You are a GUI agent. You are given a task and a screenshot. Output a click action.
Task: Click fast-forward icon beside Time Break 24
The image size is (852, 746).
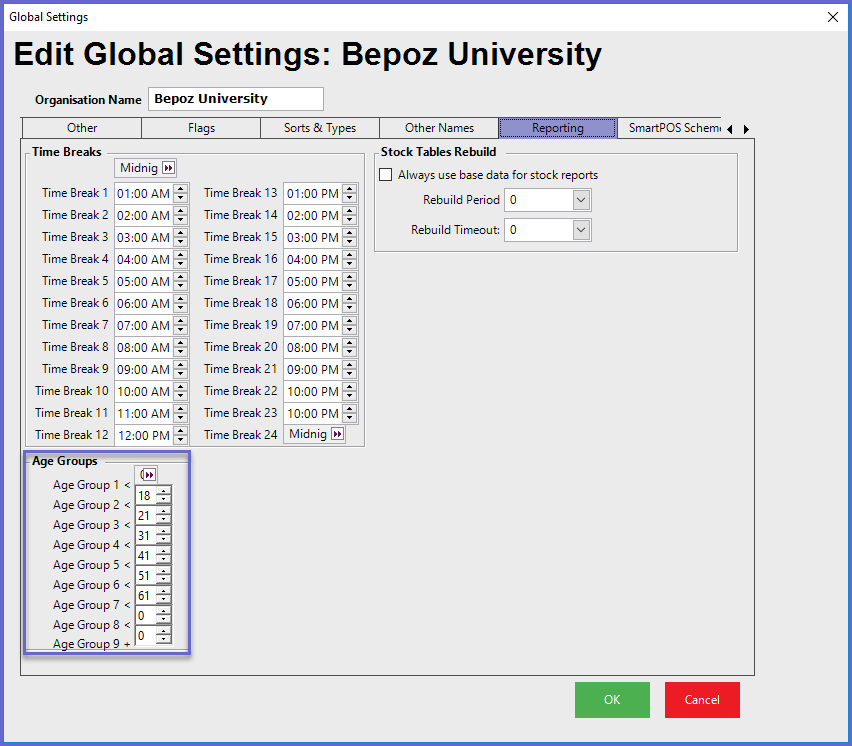(x=337, y=434)
